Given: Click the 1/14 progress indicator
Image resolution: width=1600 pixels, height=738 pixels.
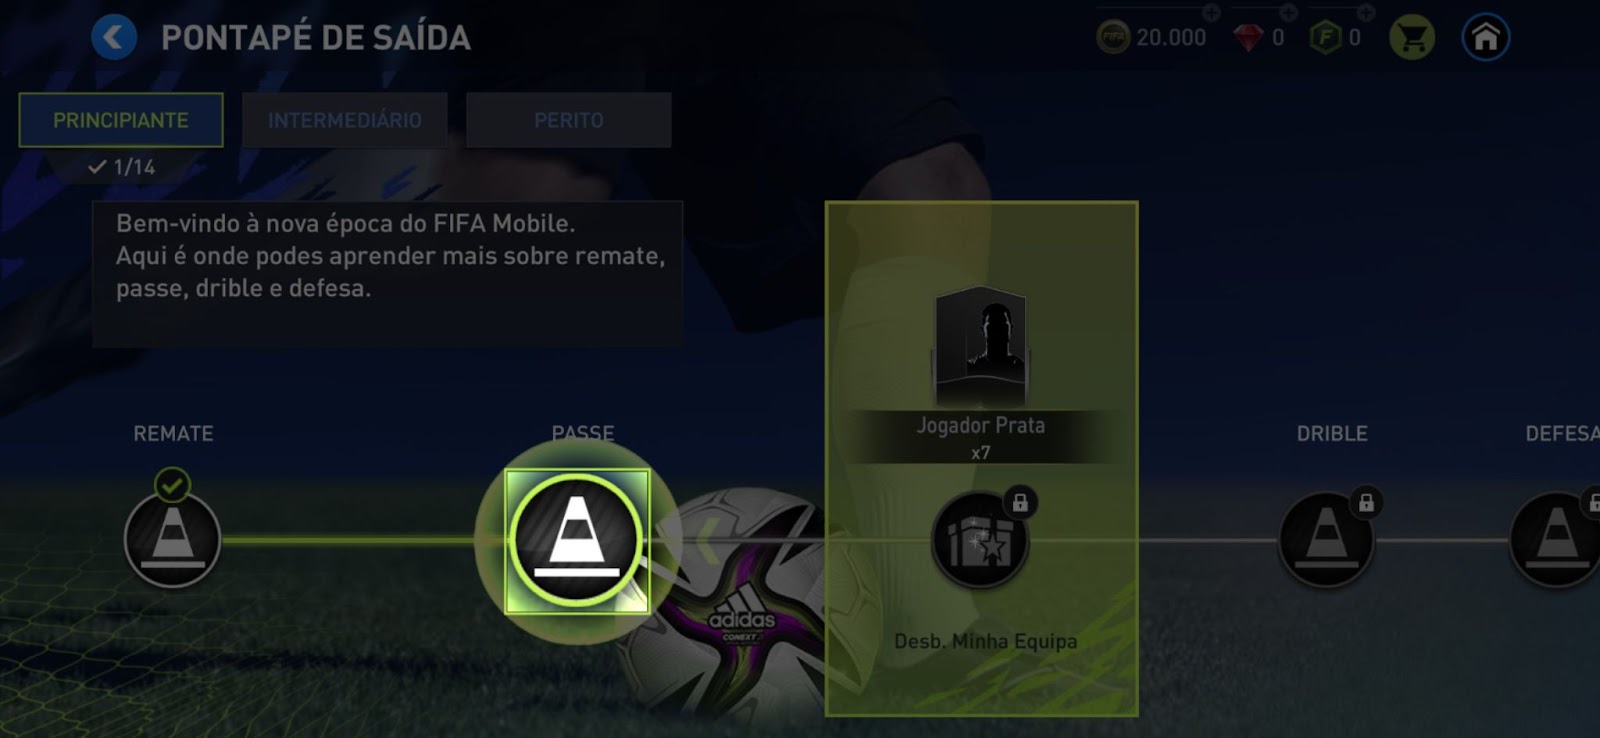Looking at the screenshot, I should pos(122,167).
